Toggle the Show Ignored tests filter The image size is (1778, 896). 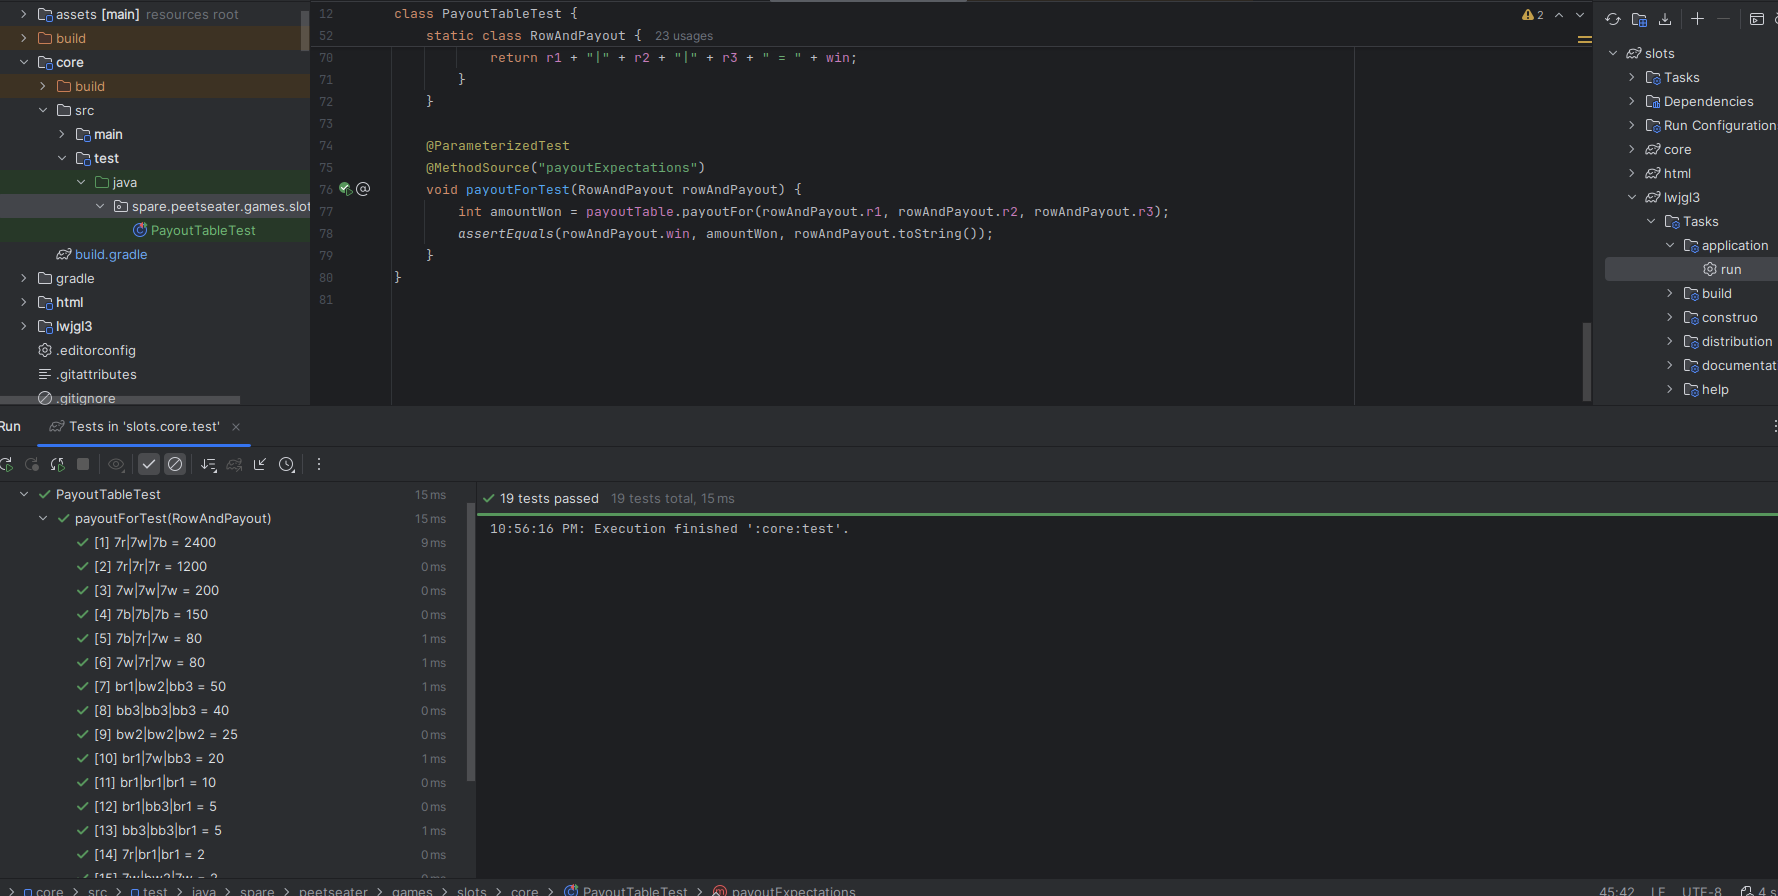click(175, 464)
